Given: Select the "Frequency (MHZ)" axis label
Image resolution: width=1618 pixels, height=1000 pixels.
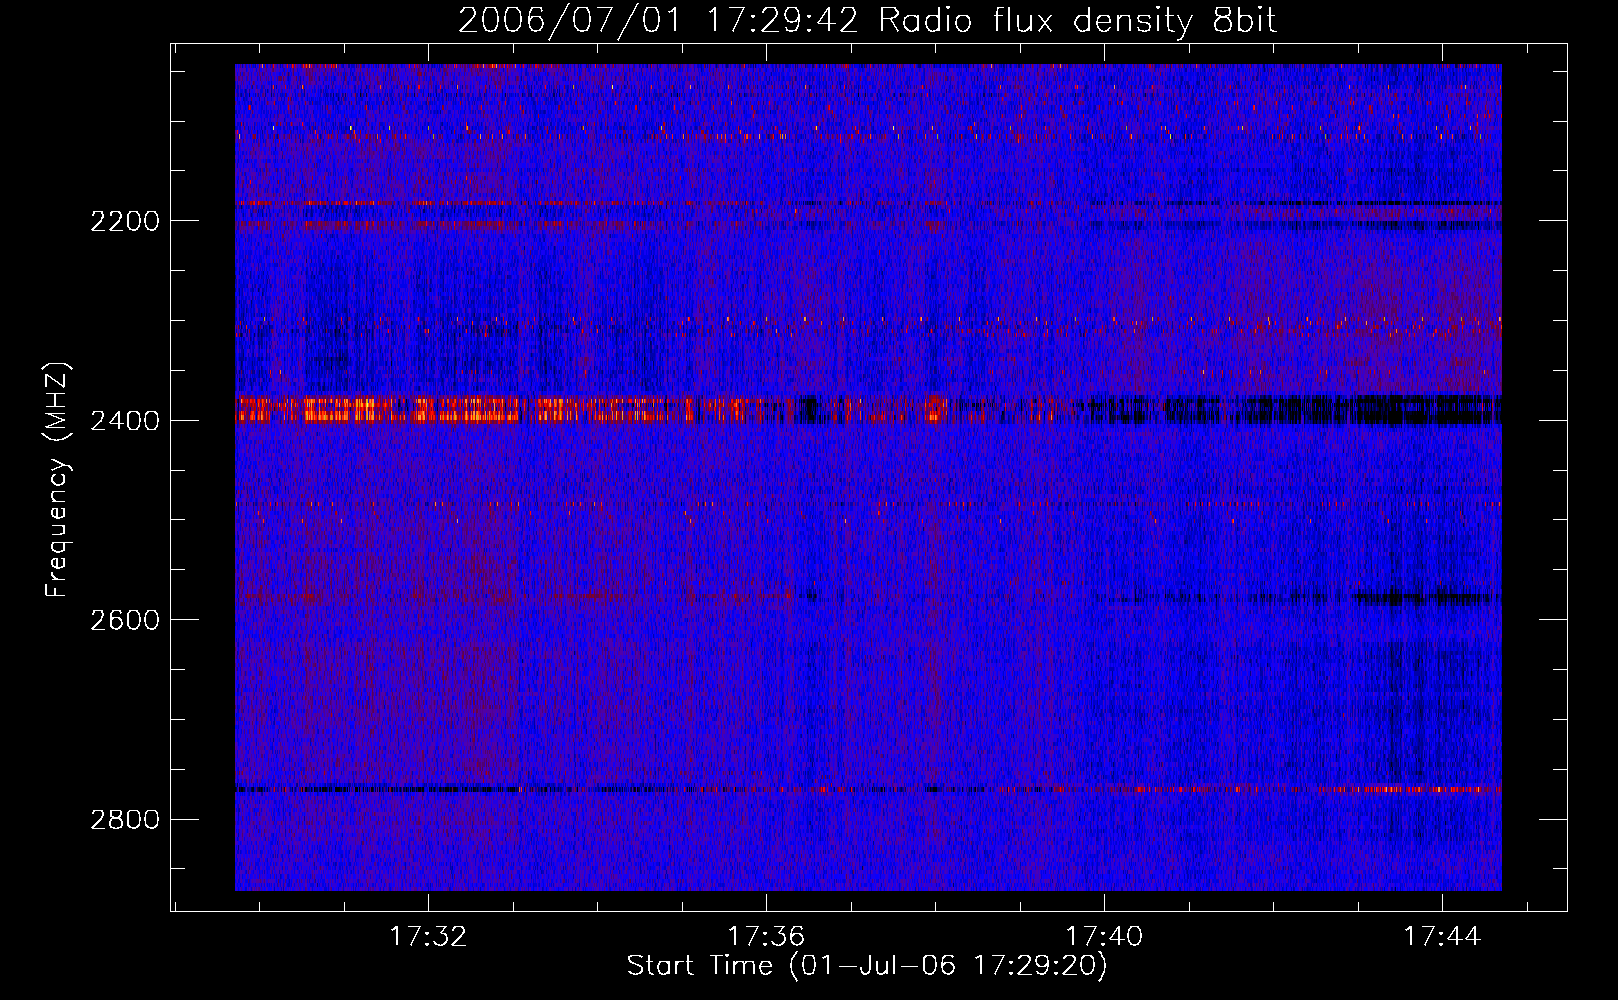Looking at the screenshot, I should [58, 480].
